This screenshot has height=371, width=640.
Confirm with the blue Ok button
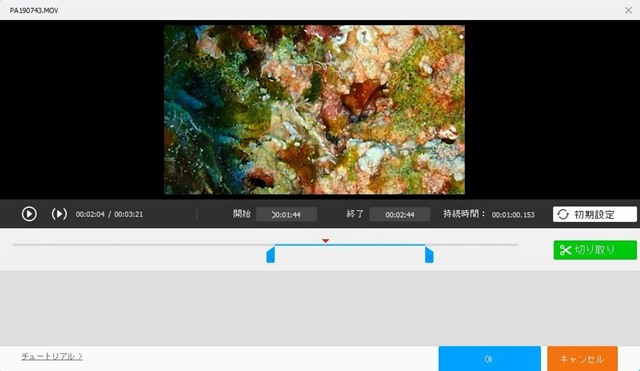[489, 359]
